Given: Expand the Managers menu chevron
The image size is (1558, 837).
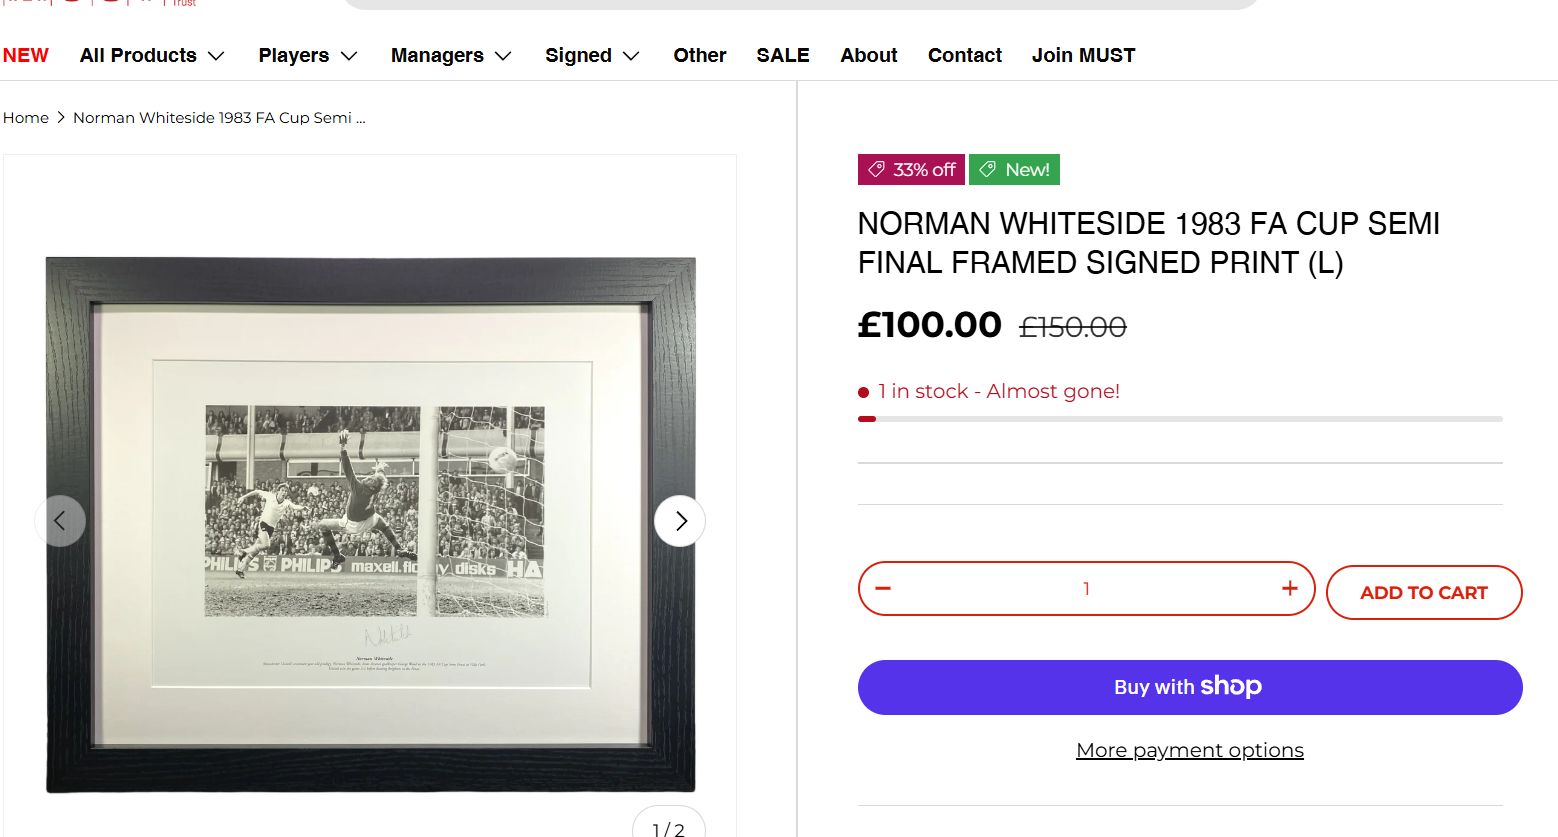Looking at the screenshot, I should coord(503,56).
